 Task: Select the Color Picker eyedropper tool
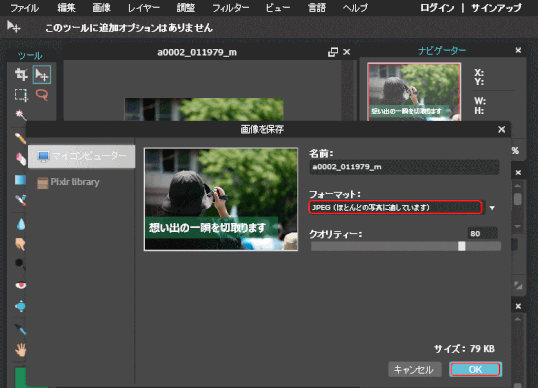coord(20,330)
